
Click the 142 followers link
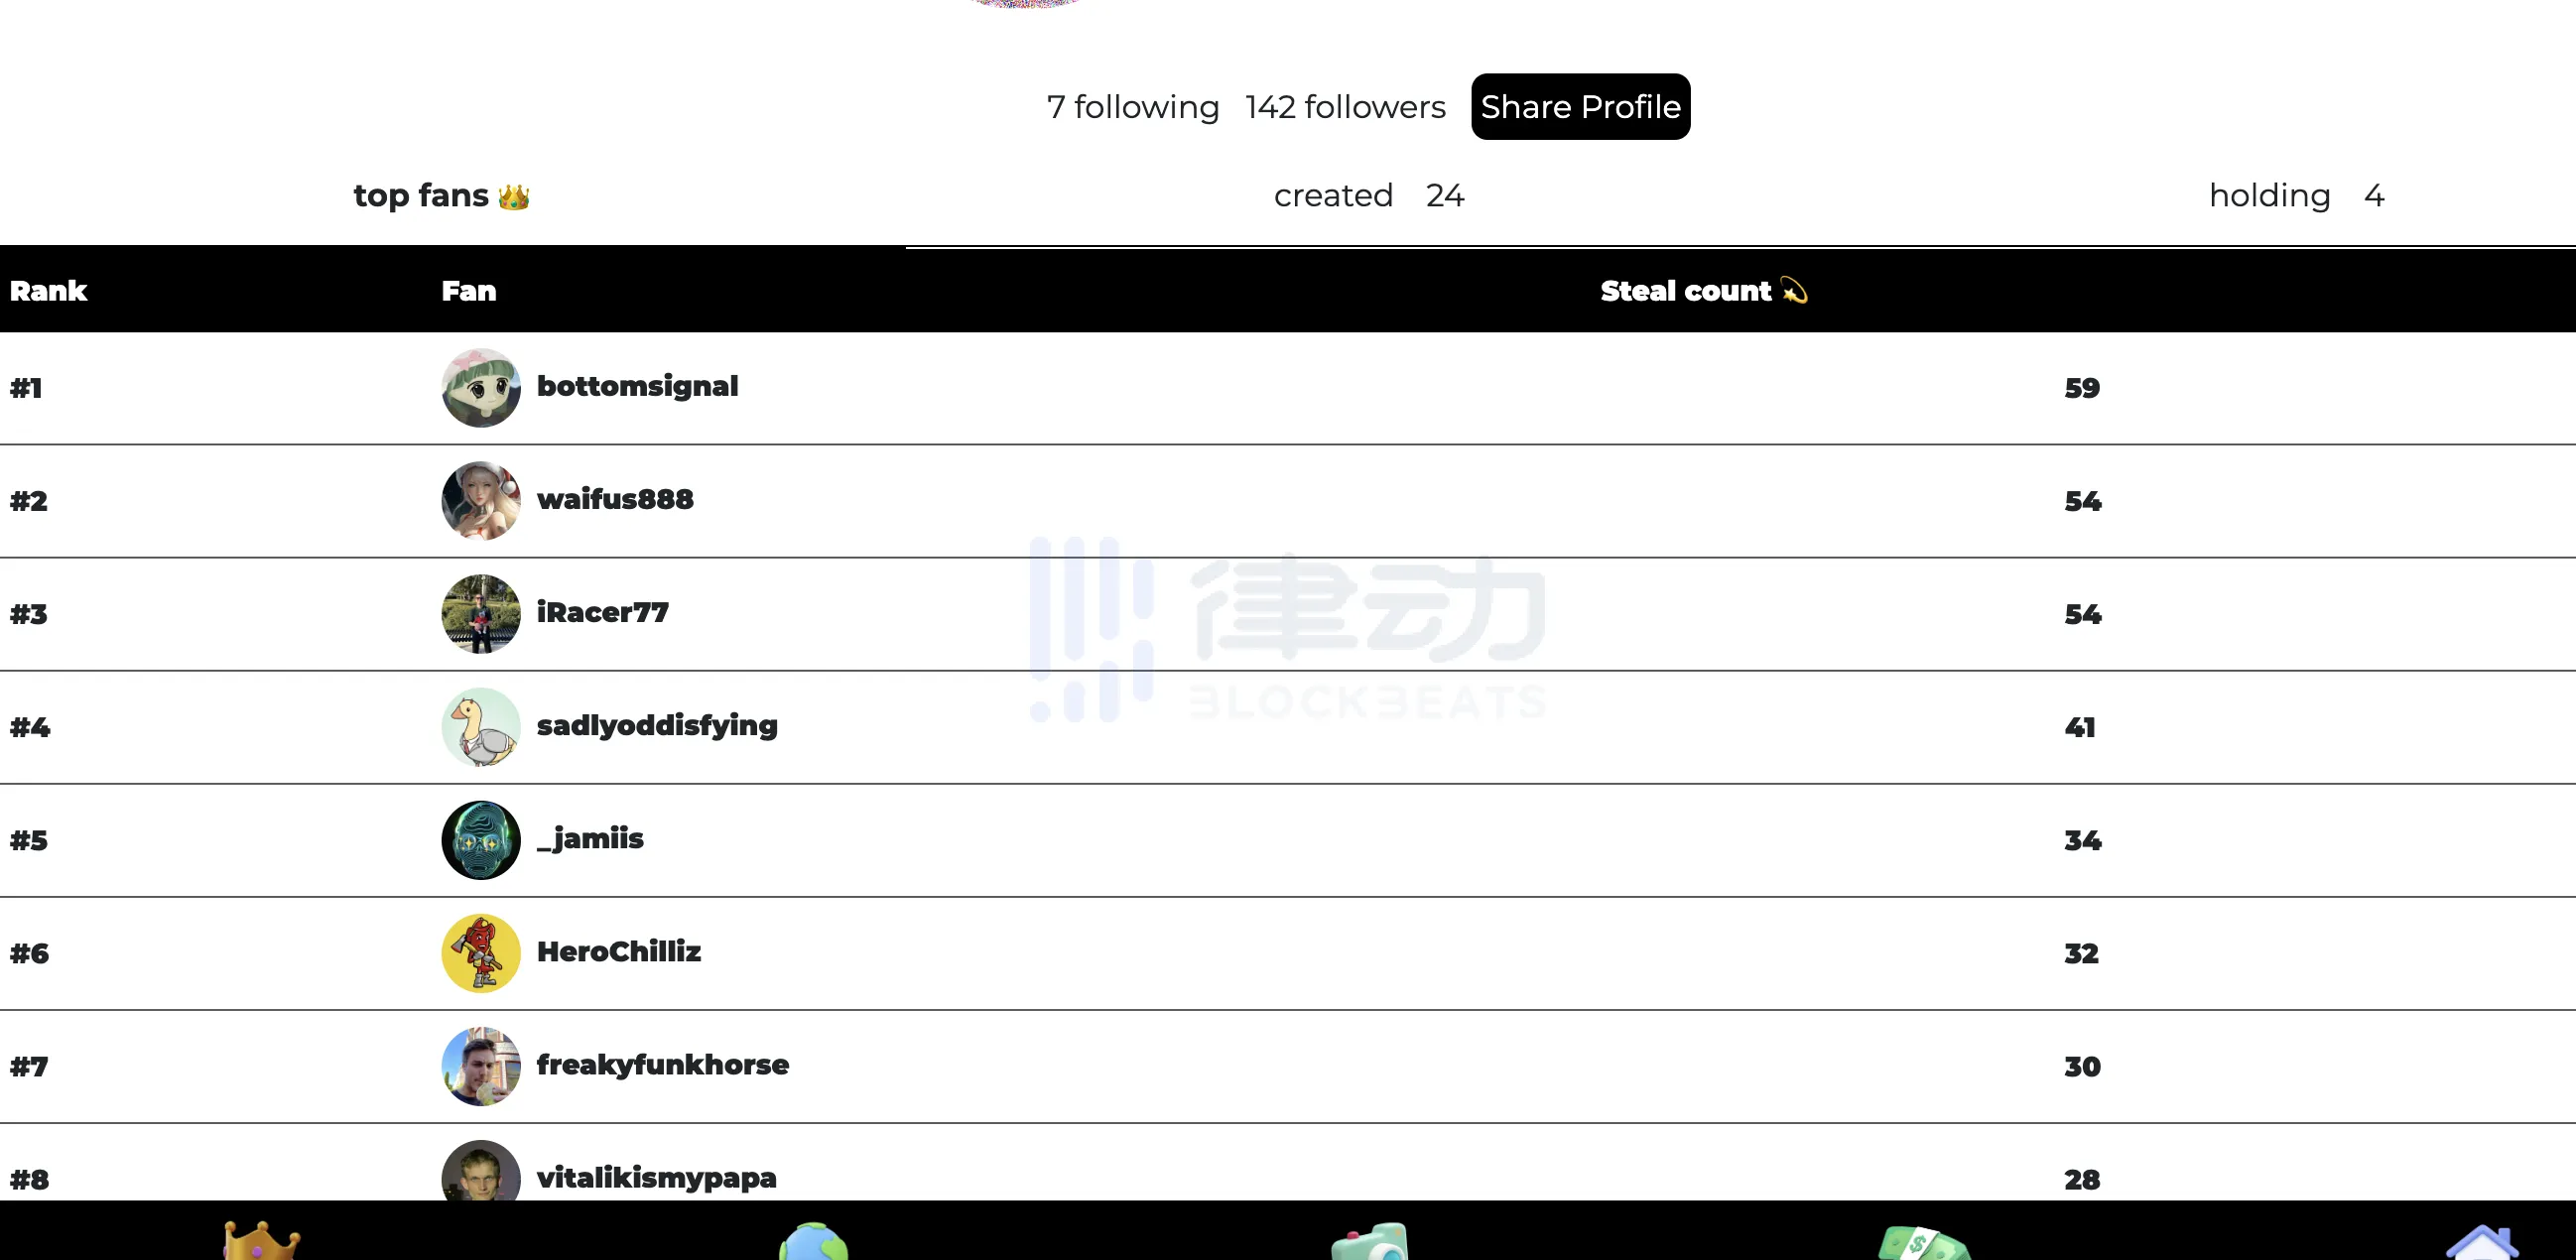pyautogui.click(x=1348, y=107)
